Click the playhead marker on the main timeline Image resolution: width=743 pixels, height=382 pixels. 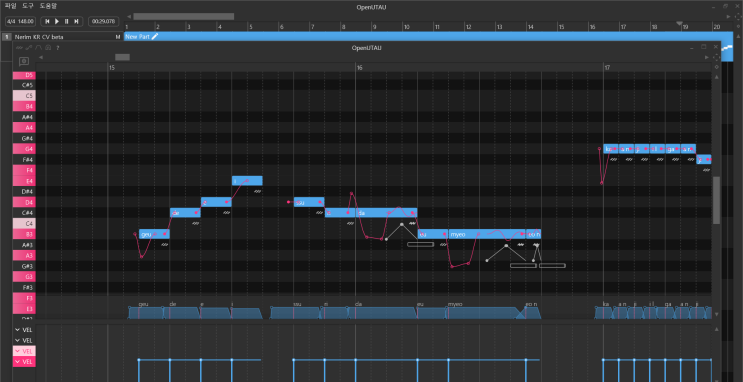tap(679, 23)
